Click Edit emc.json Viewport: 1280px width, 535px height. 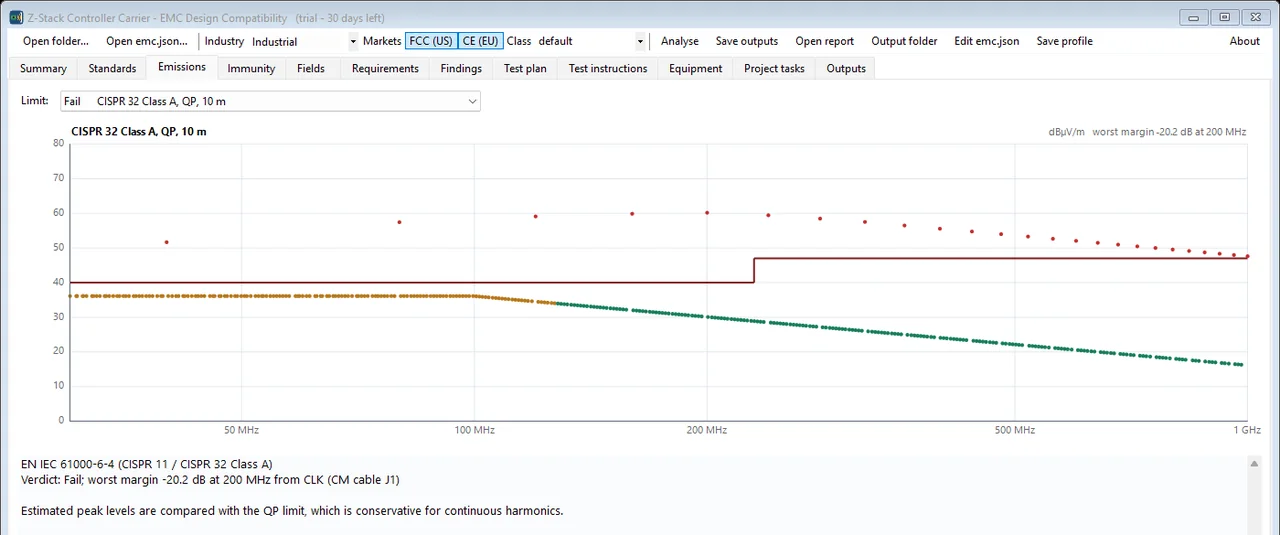pos(987,41)
